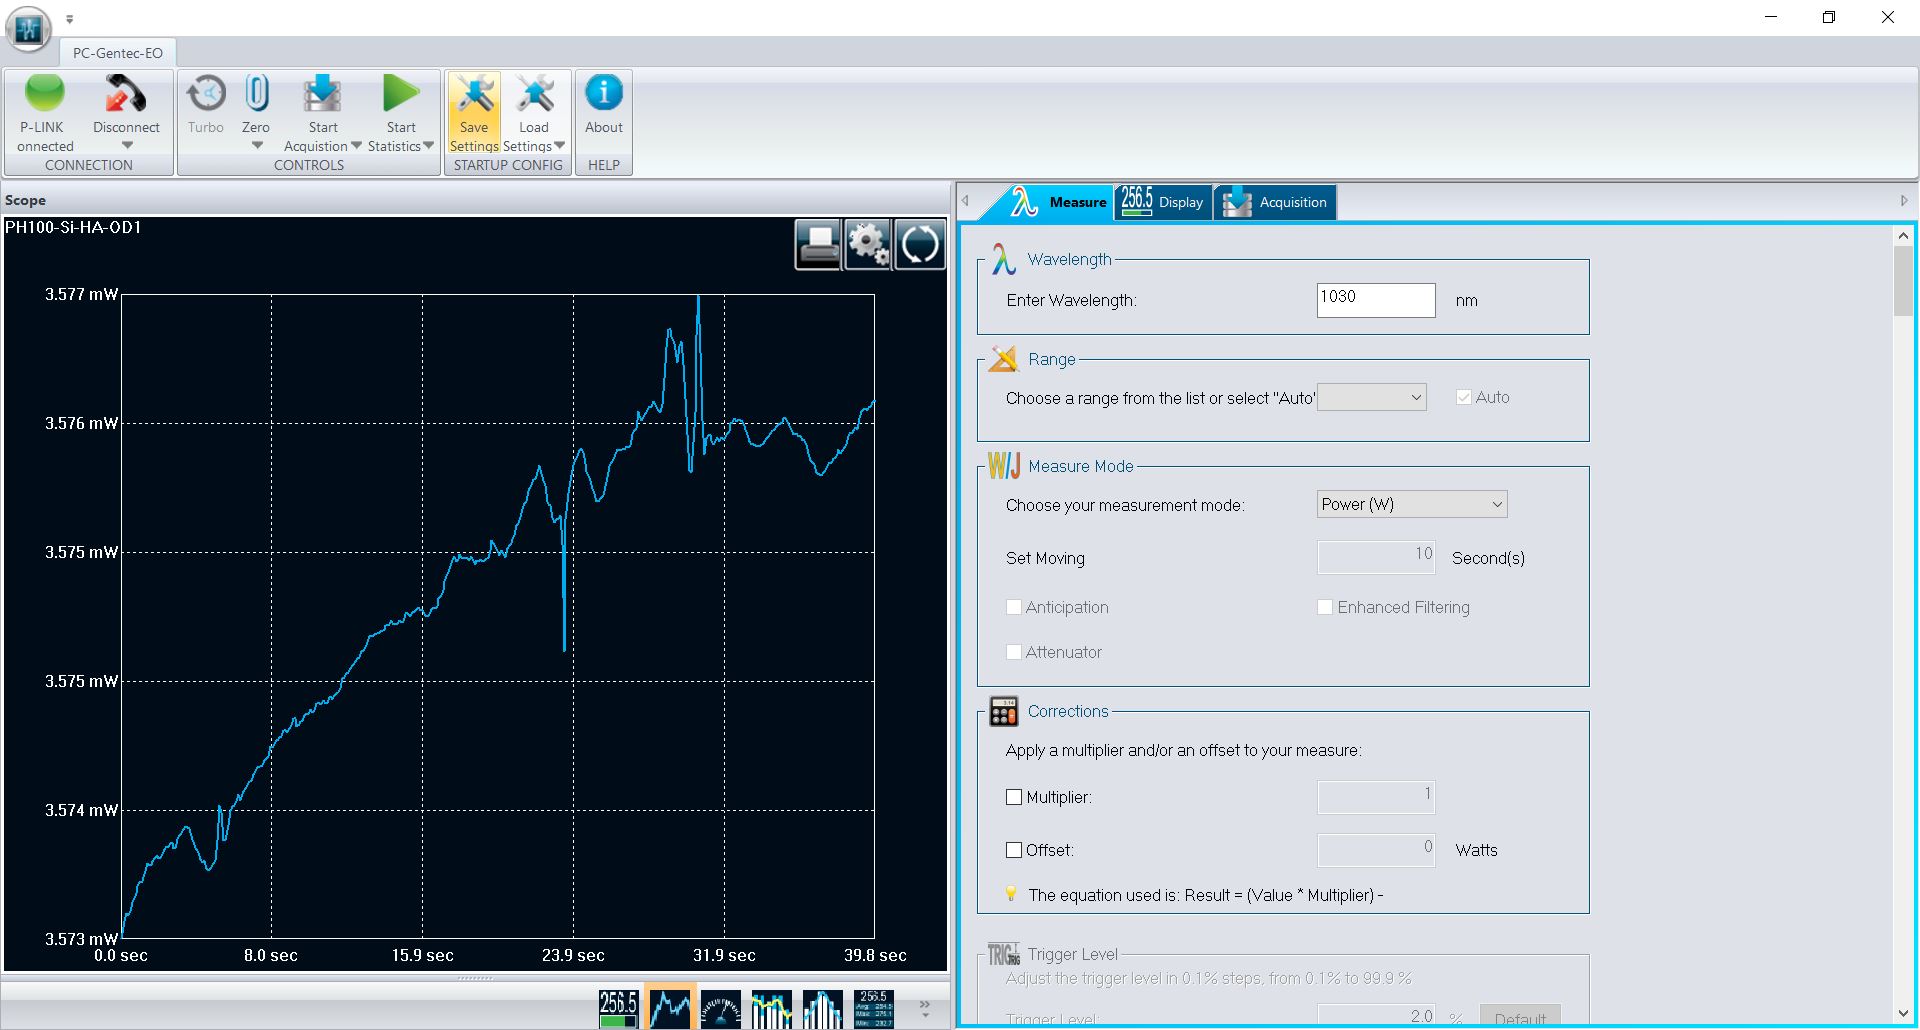The height and width of the screenshot is (1030, 1920).
Task: Click the wavelength input field
Action: (x=1375, y=299)
